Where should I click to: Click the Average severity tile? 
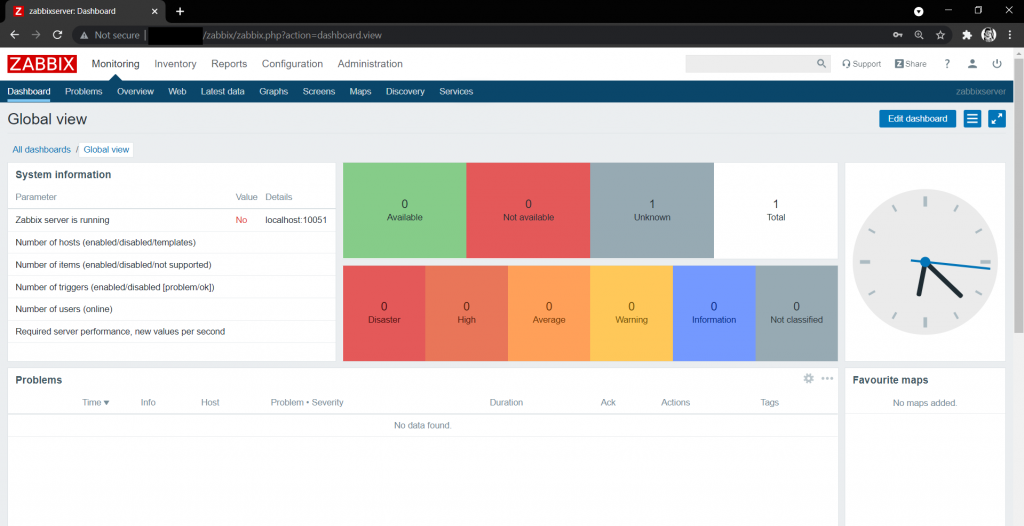549,313
